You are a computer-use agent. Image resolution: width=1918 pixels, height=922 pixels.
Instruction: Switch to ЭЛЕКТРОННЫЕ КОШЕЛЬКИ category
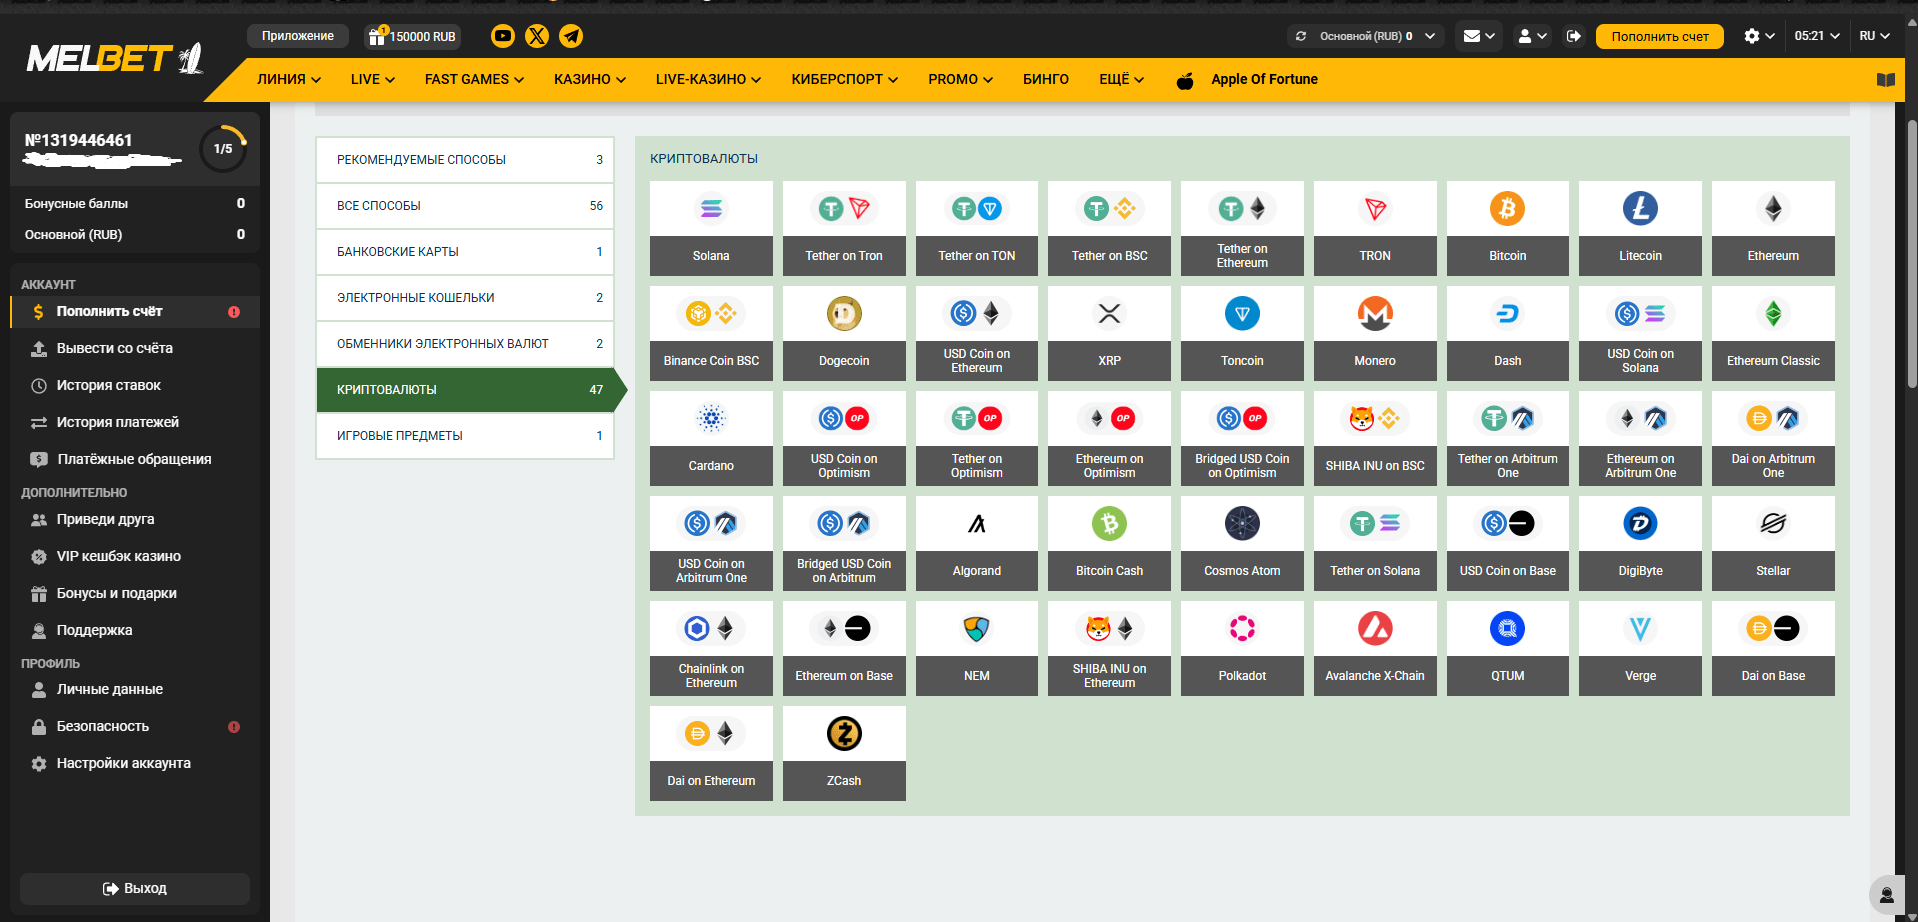(x=465, y=298)
